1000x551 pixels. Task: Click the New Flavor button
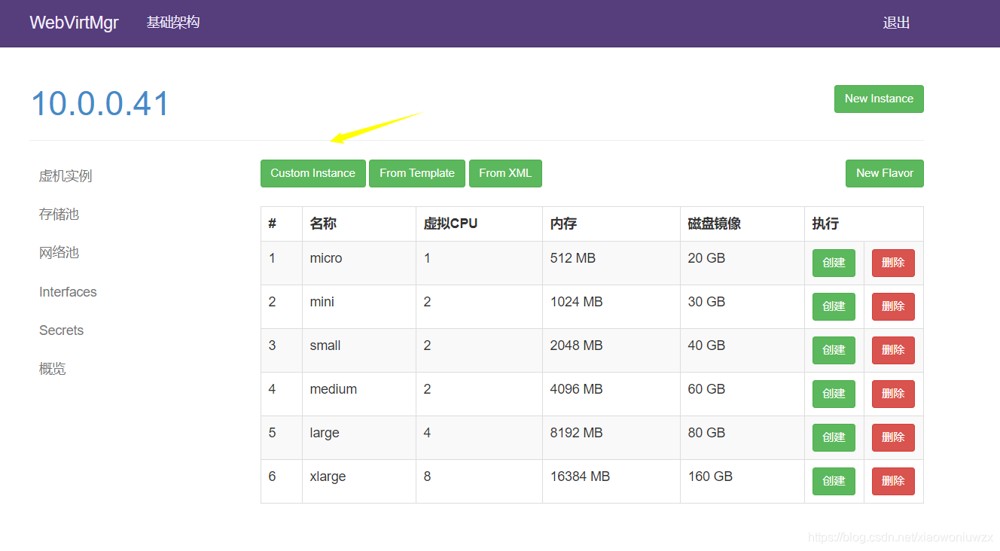[884, 173]
